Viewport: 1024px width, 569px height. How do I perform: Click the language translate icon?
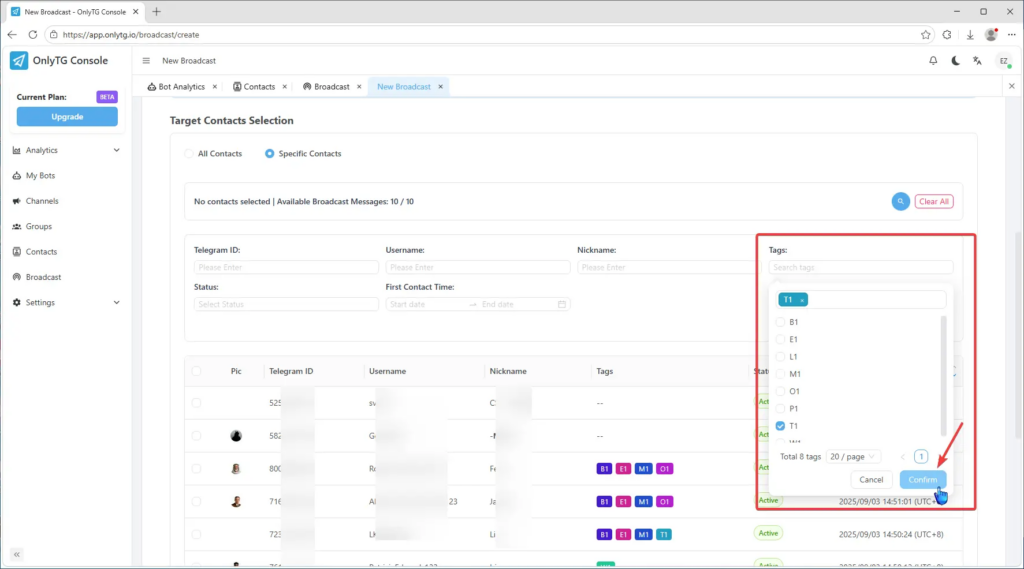pyautogui.click(x=977, y=61)
